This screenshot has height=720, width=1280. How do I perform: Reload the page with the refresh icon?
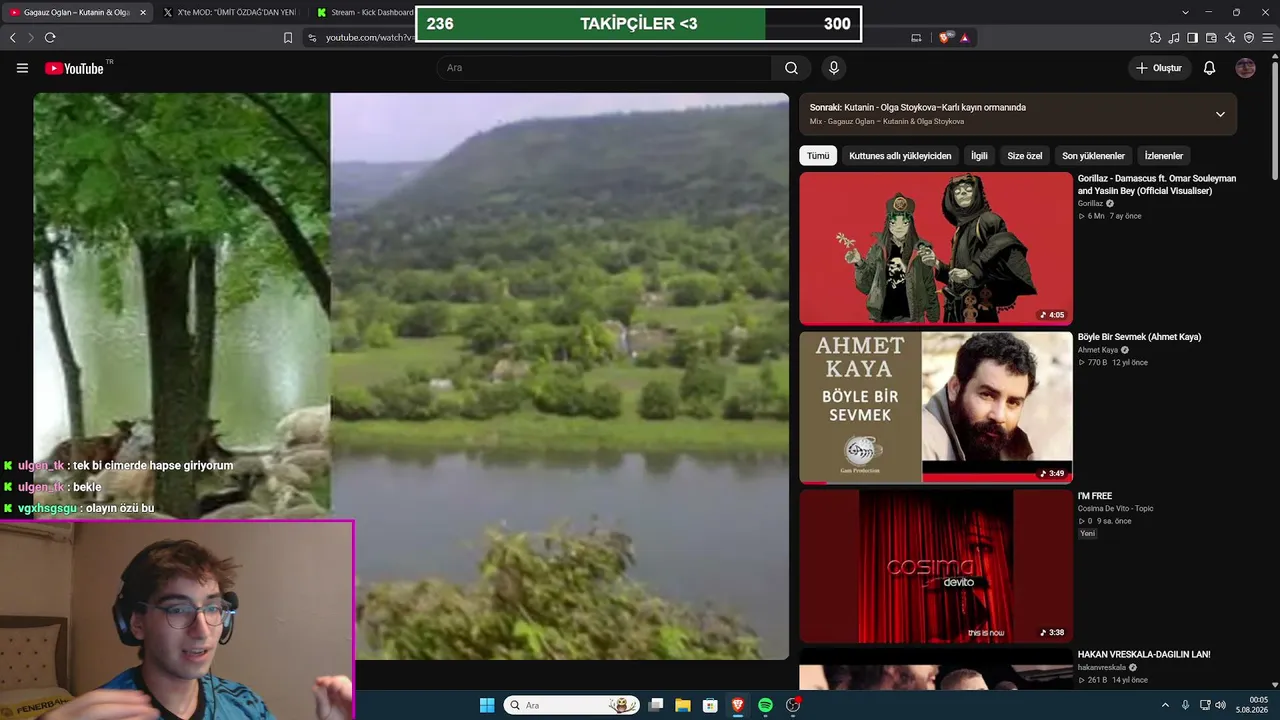[50, 38]
